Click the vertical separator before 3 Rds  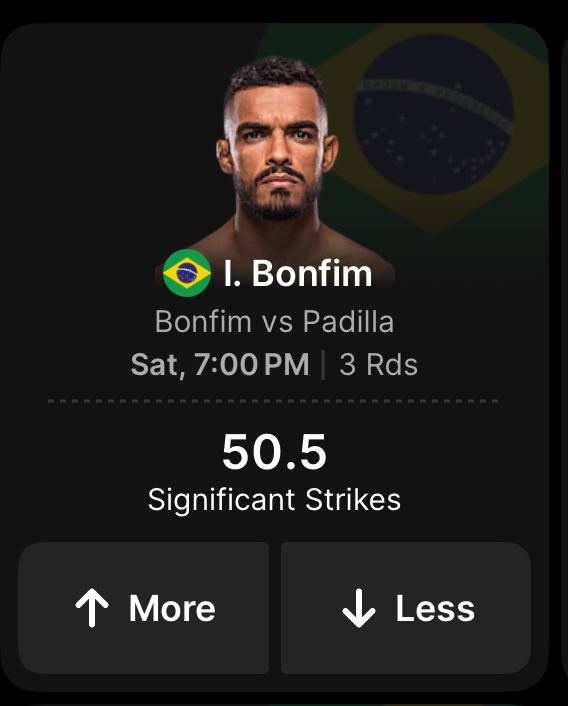pyautogui.click(x=323, y=365)
